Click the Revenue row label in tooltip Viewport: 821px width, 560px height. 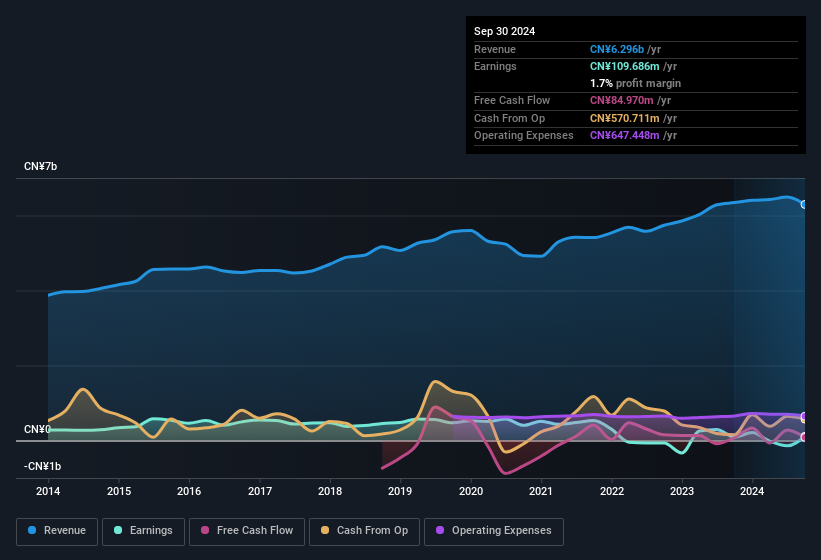tap(495, 49)
